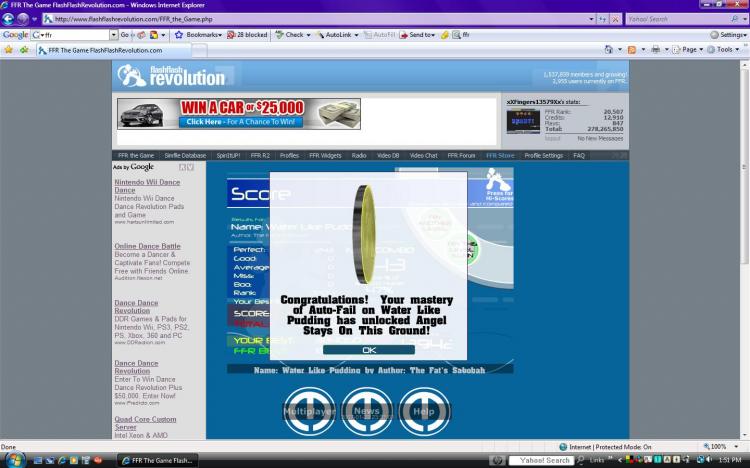750x468 pixels.
Task: Click the FlashFlash Revolution logo
Action: click(171, 76)
